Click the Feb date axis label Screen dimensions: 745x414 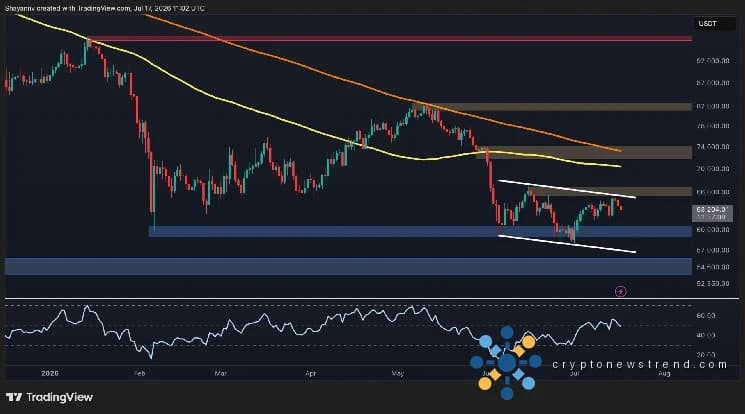[139, 374]
